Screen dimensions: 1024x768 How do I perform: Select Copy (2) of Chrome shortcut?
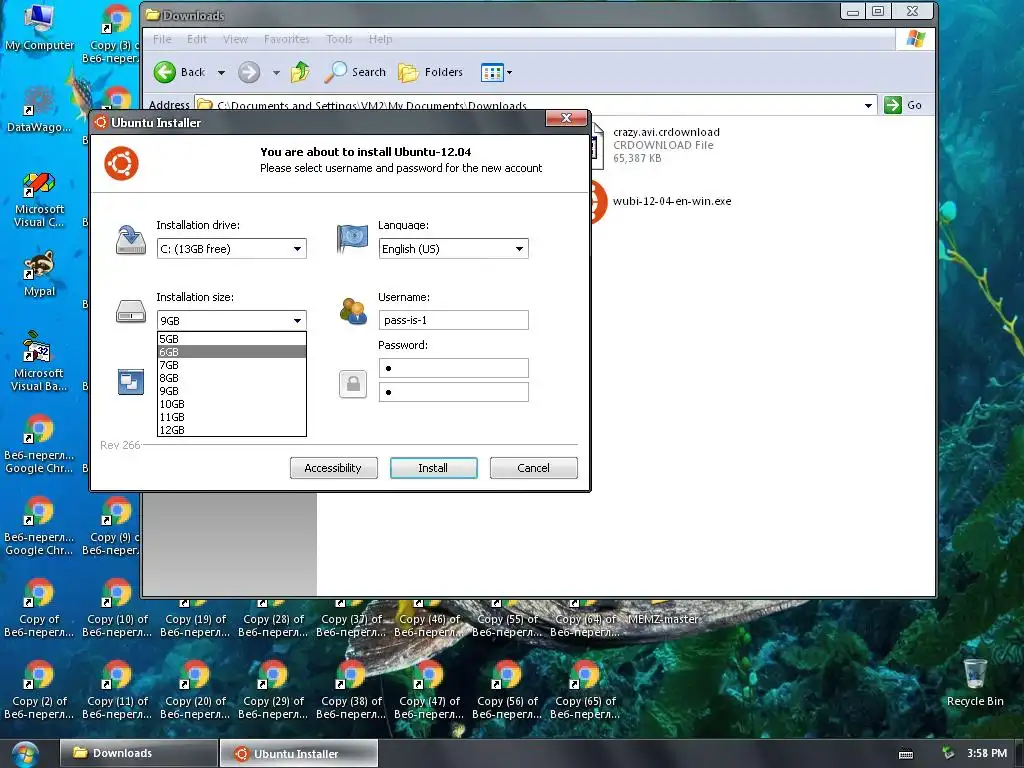coord(39,690)
